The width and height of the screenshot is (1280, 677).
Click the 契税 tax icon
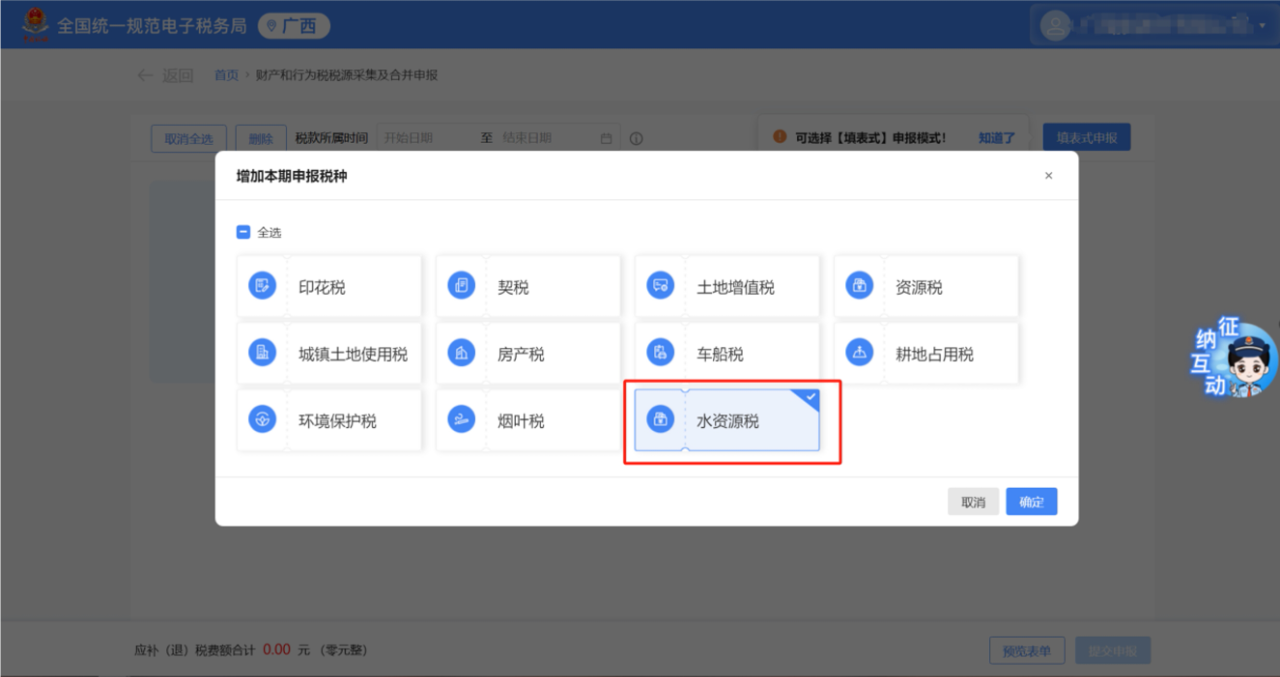click(461, 287)
